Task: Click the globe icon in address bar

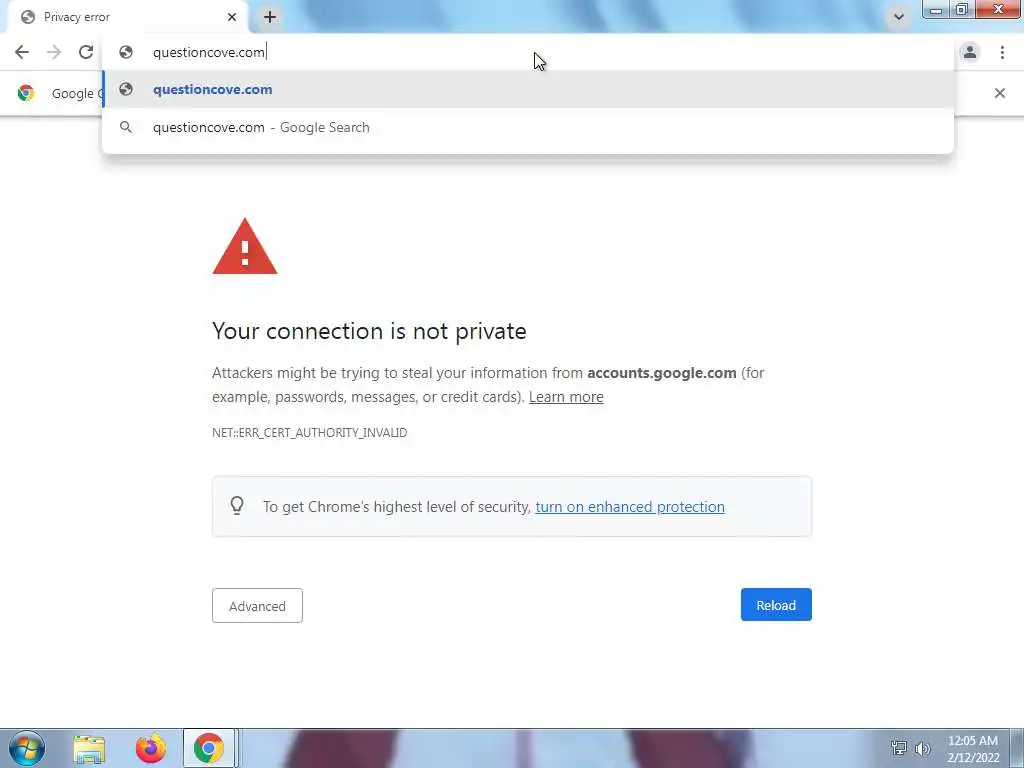Action: pos(126,52)
